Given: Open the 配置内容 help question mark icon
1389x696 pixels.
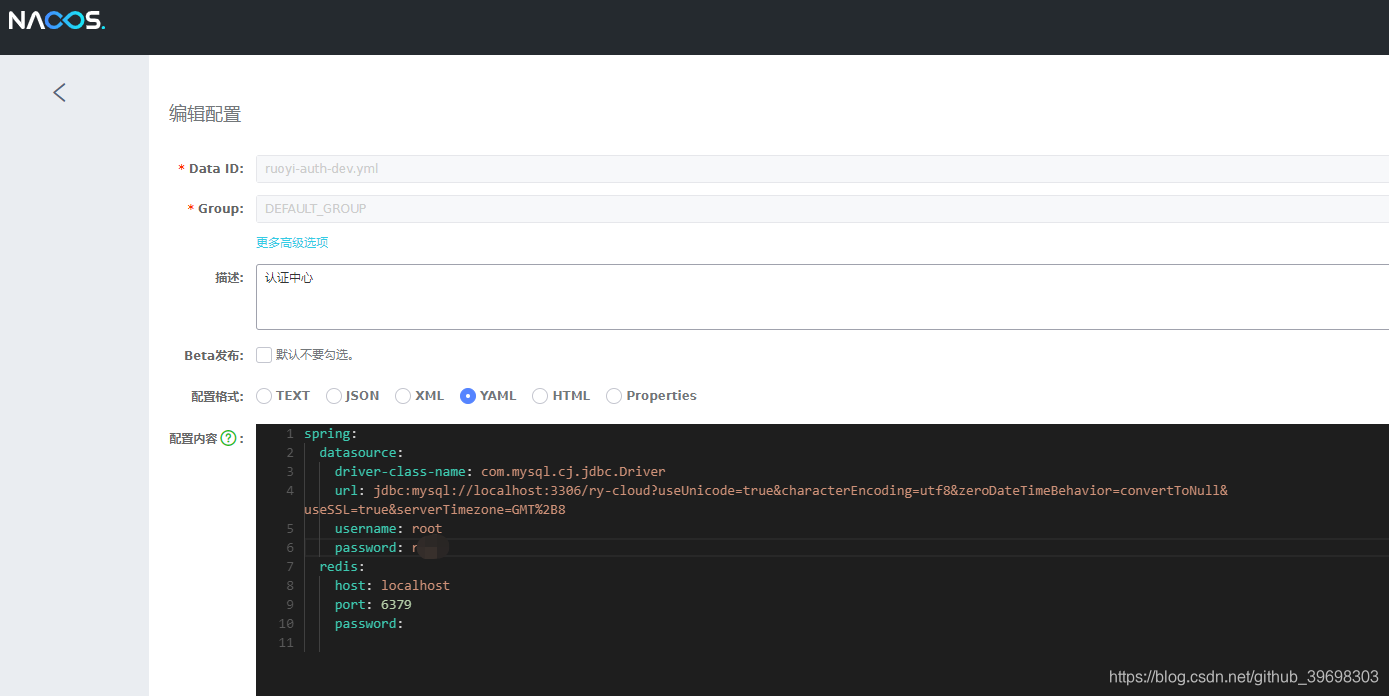Looking at the screenshot, I should (228, 438).
